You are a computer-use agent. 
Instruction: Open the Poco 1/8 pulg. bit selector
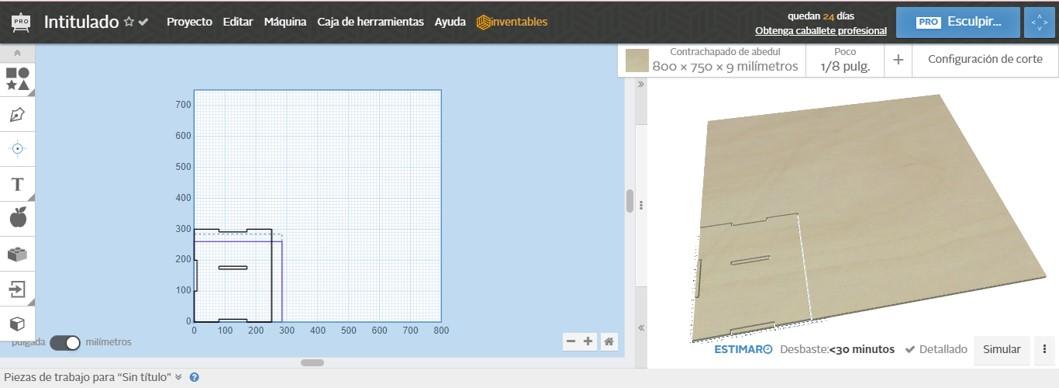[x=845, y=59]
